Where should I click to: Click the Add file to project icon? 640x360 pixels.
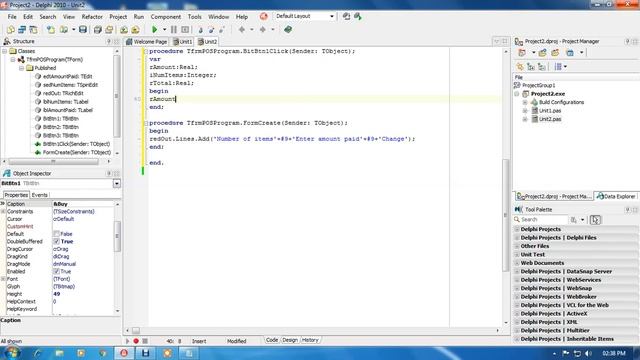(124, 29)
